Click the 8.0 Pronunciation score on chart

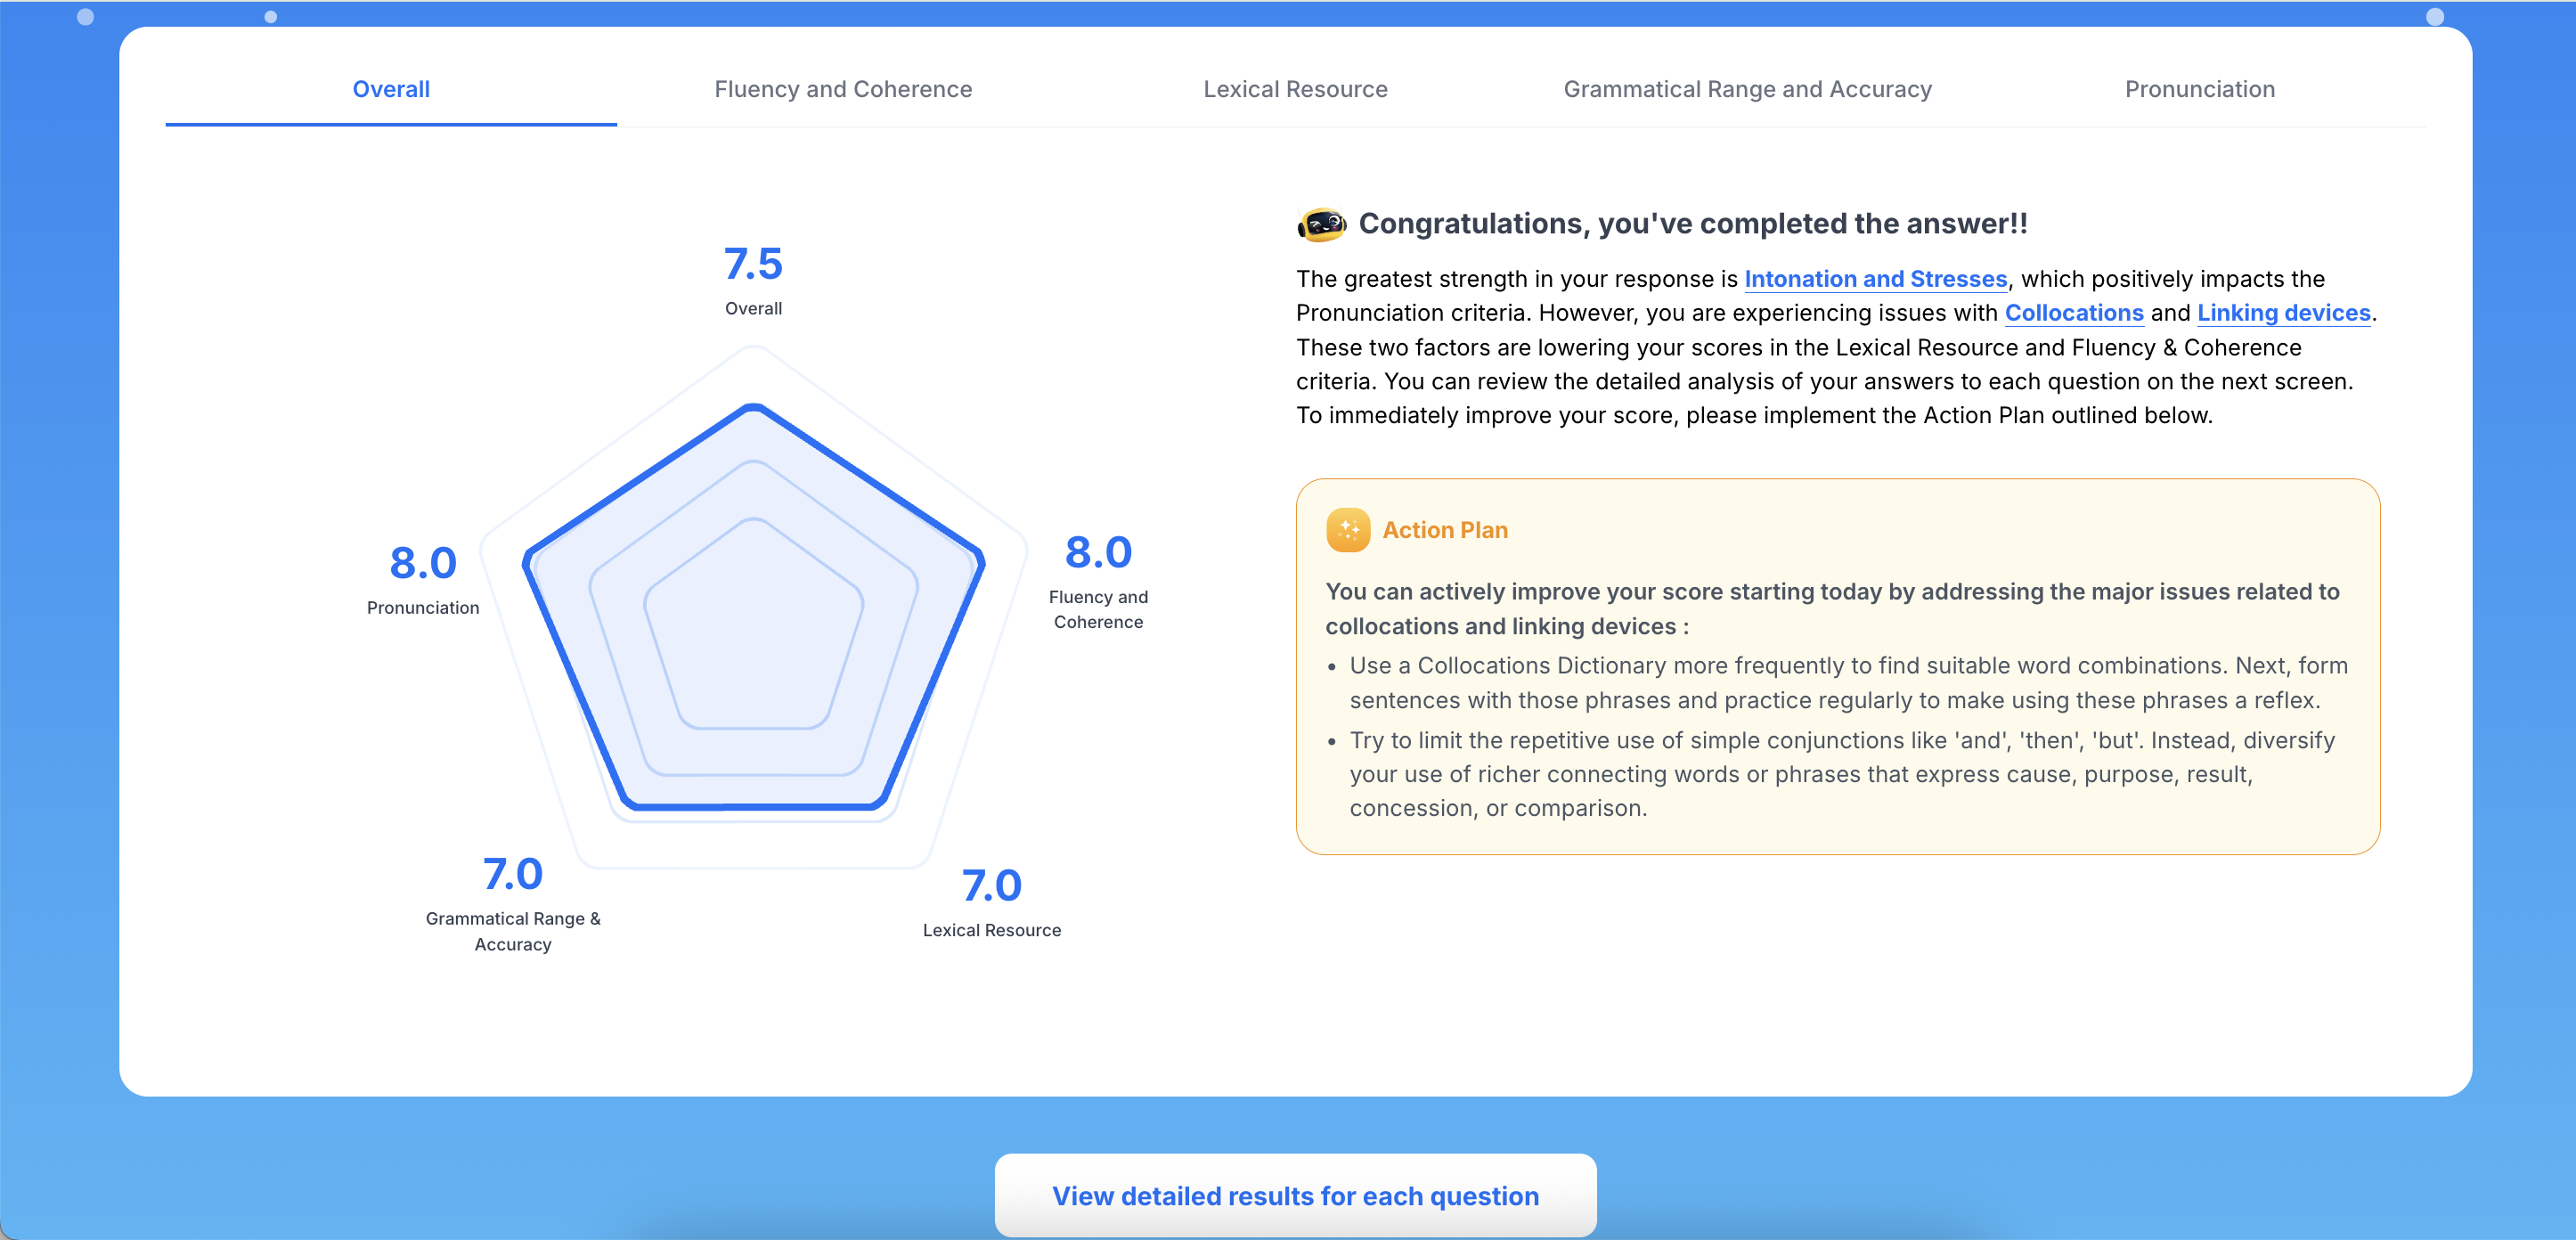423,563
